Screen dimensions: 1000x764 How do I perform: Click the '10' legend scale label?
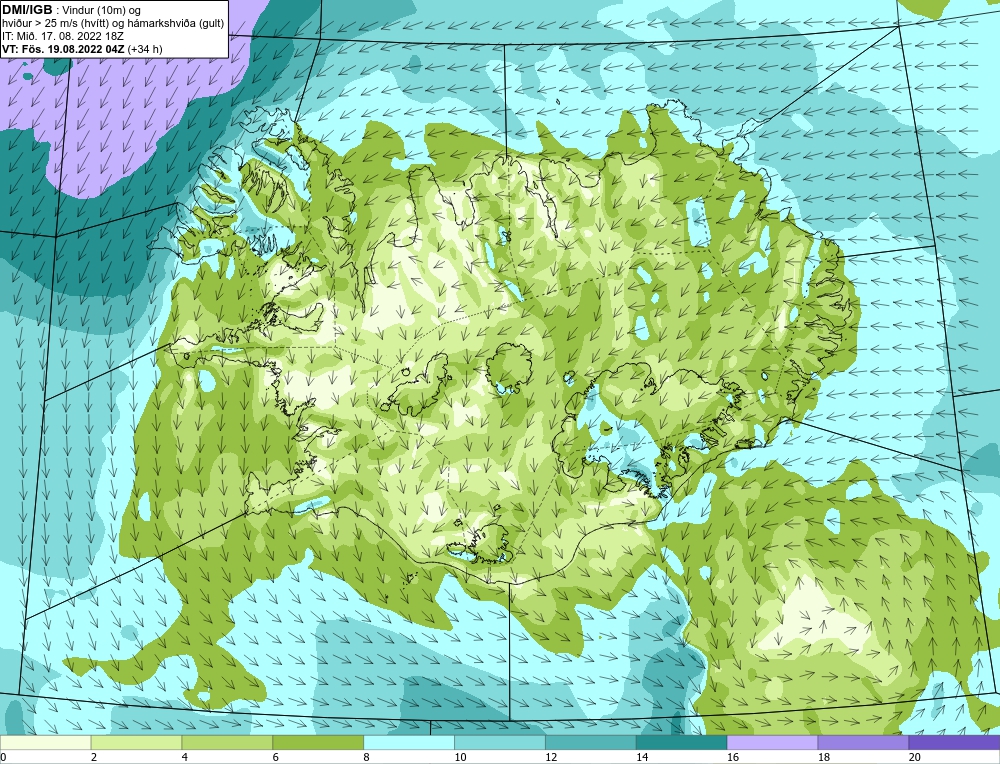460,757
